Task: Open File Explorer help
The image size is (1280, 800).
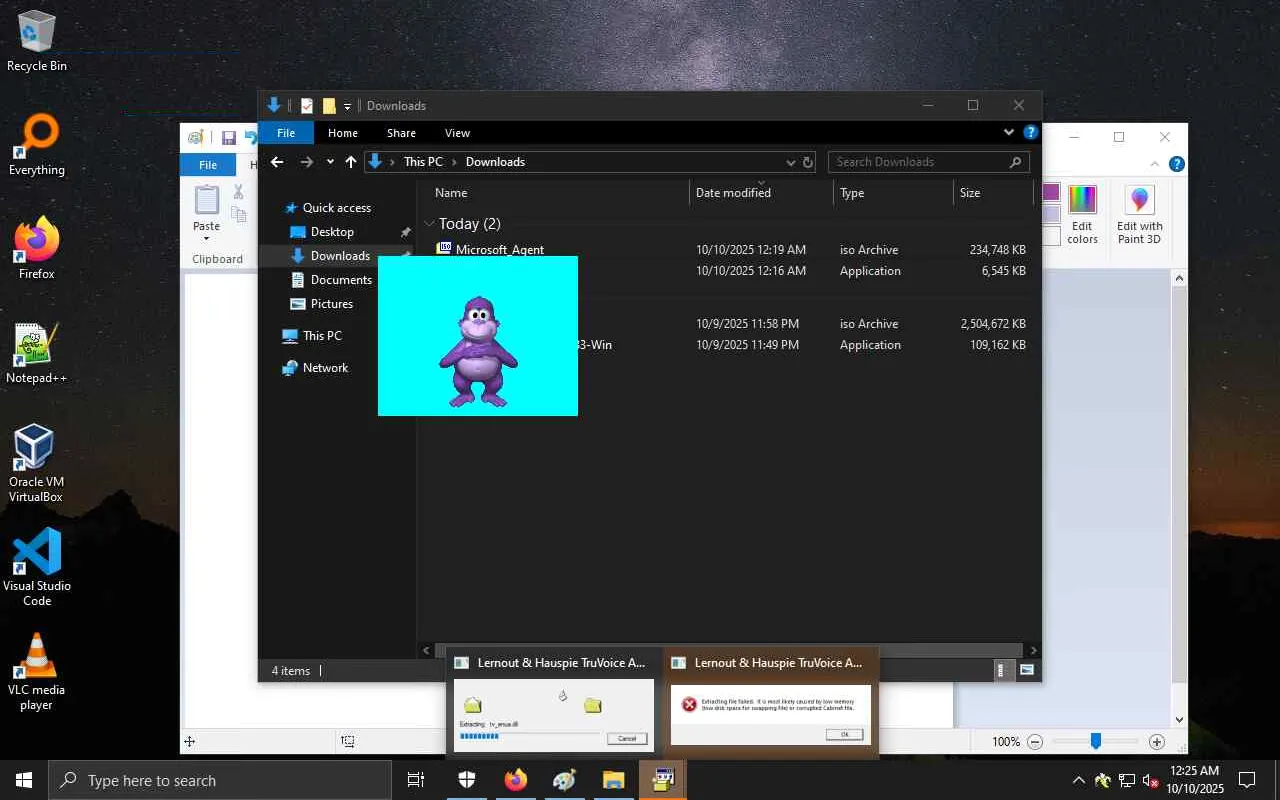Action: [x=1031, y=133]
